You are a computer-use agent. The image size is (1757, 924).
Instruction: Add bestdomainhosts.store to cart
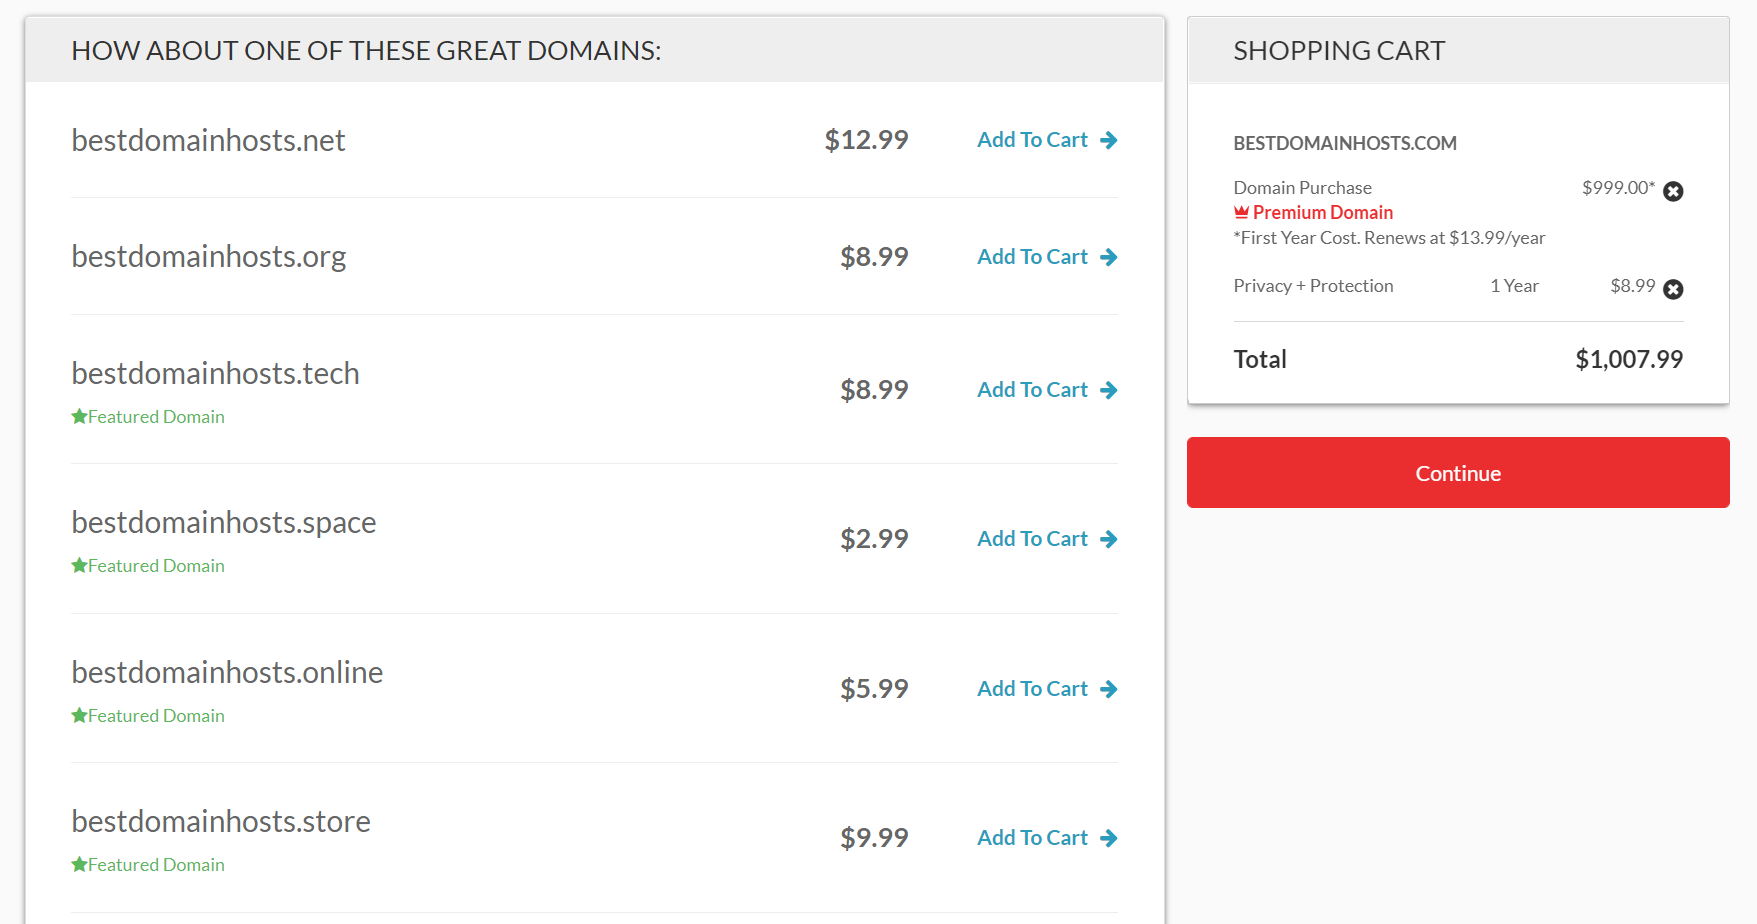coord(1032,838)
